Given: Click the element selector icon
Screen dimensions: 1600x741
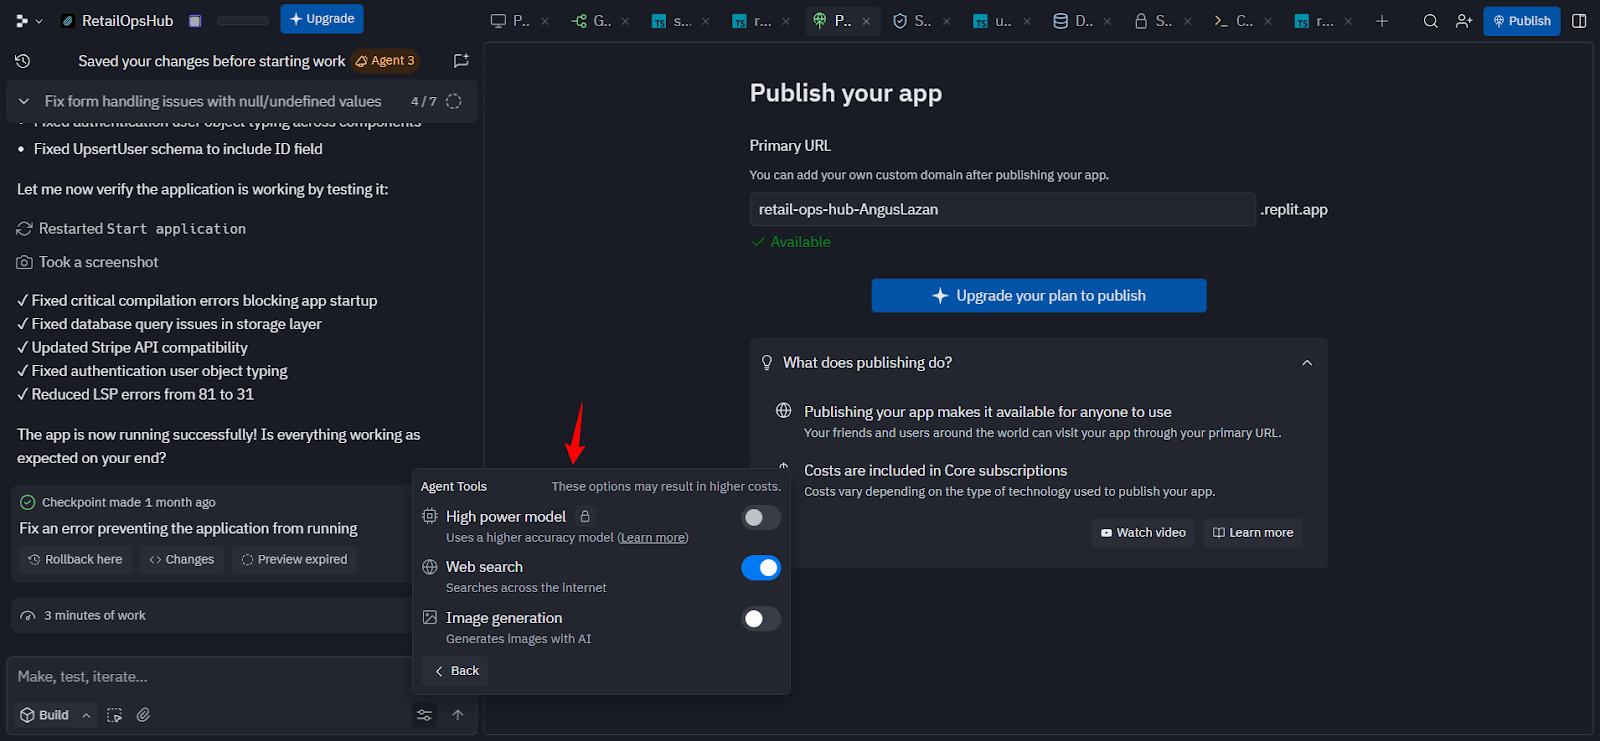Looking at the screenshot, I should 115,715.
